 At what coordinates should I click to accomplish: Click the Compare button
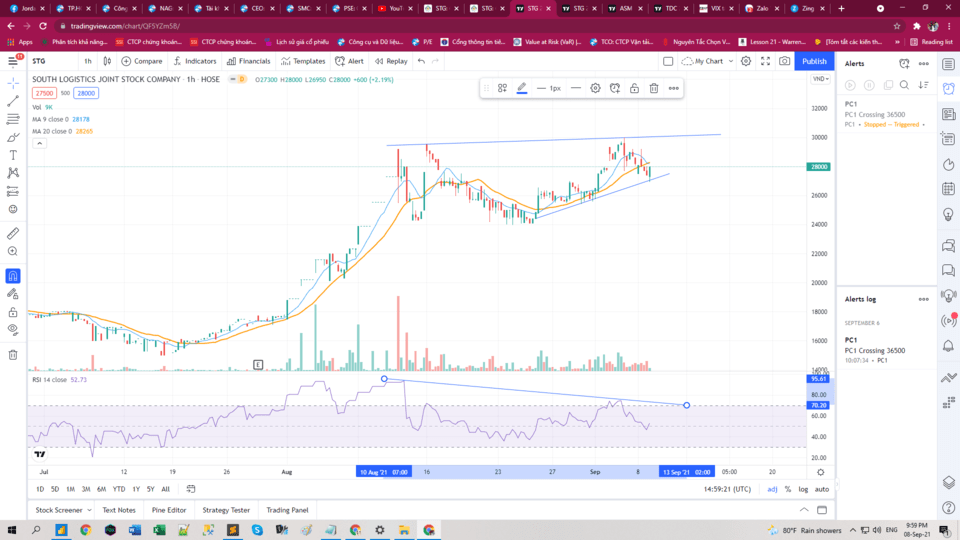pos(142,61)
